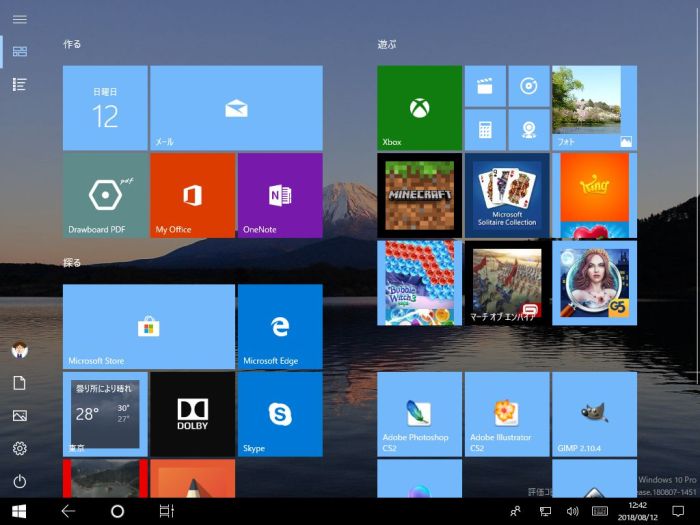Screen dimensions: 700x525
Task: Open the Power options menu
Action: pyautogui.click(x=19, y=481)
